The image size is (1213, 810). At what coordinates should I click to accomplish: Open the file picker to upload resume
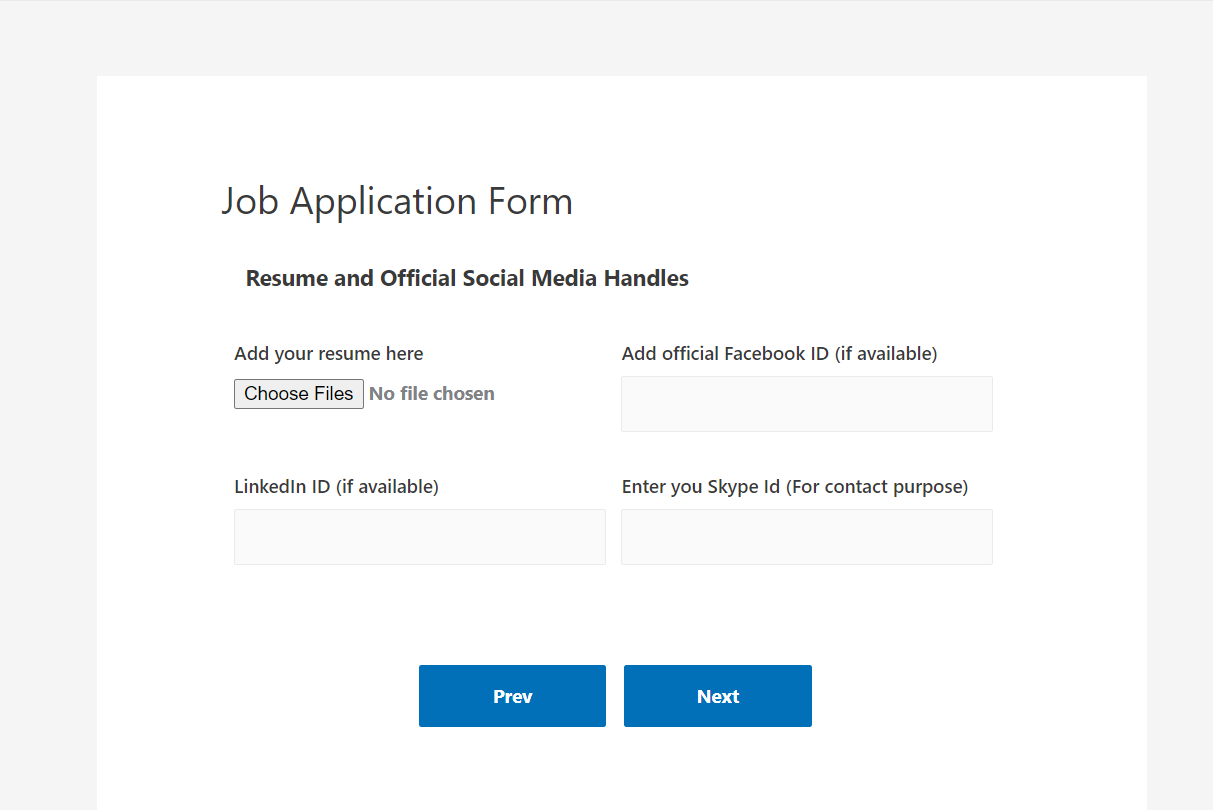[x=299, y=394]
